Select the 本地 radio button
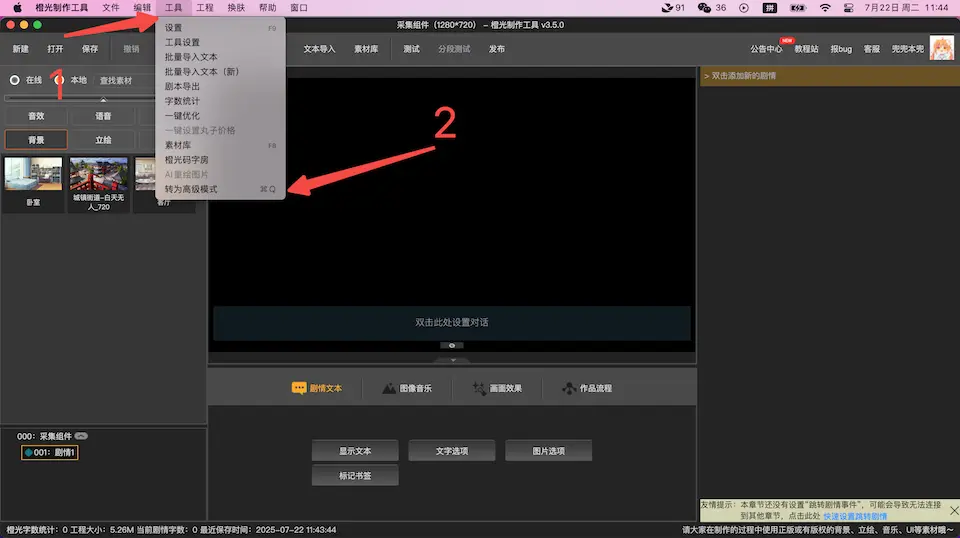The width and height of the screenshot is (960, 538). tap(59, 80)
